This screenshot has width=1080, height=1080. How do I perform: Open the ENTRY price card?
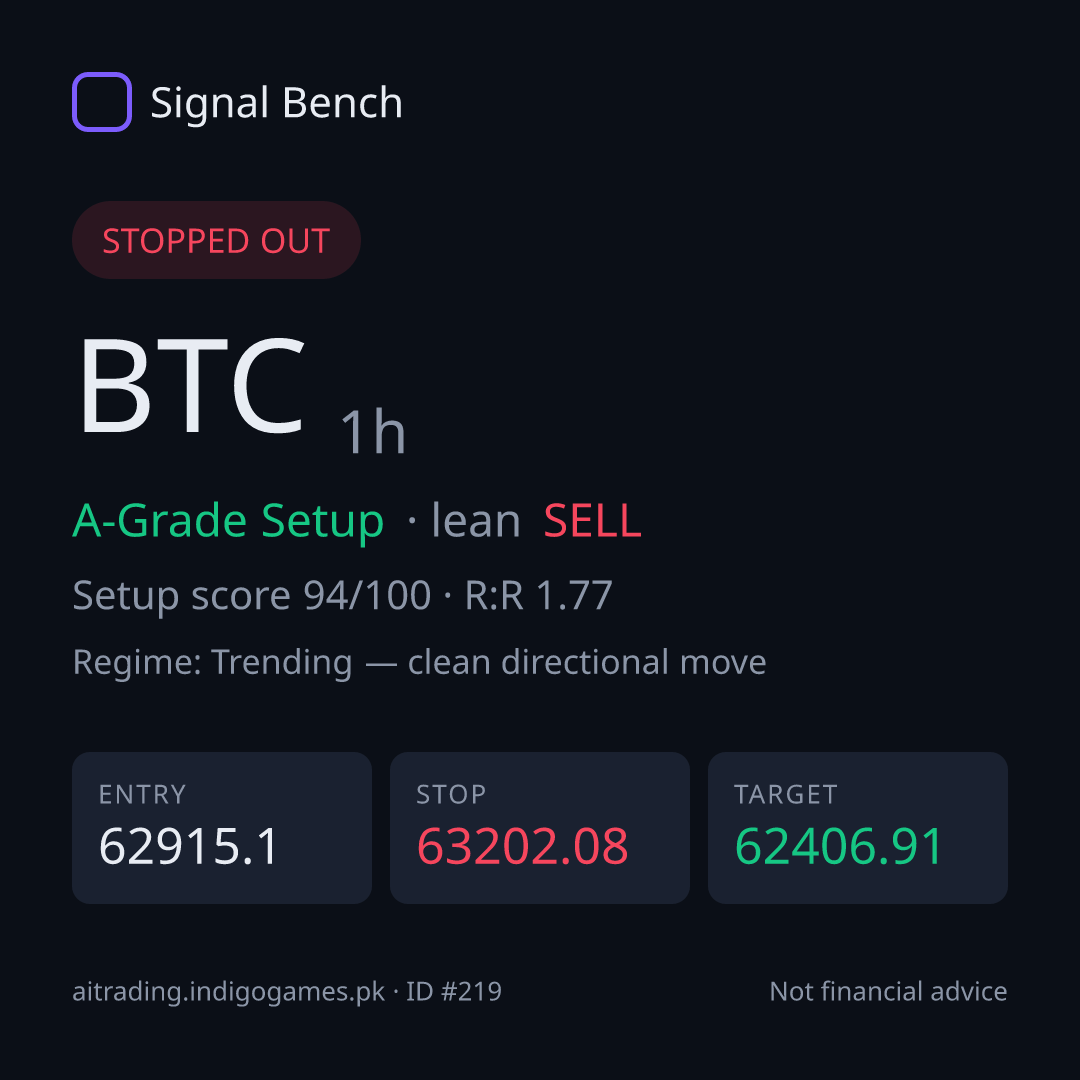(x=222, y=828)
